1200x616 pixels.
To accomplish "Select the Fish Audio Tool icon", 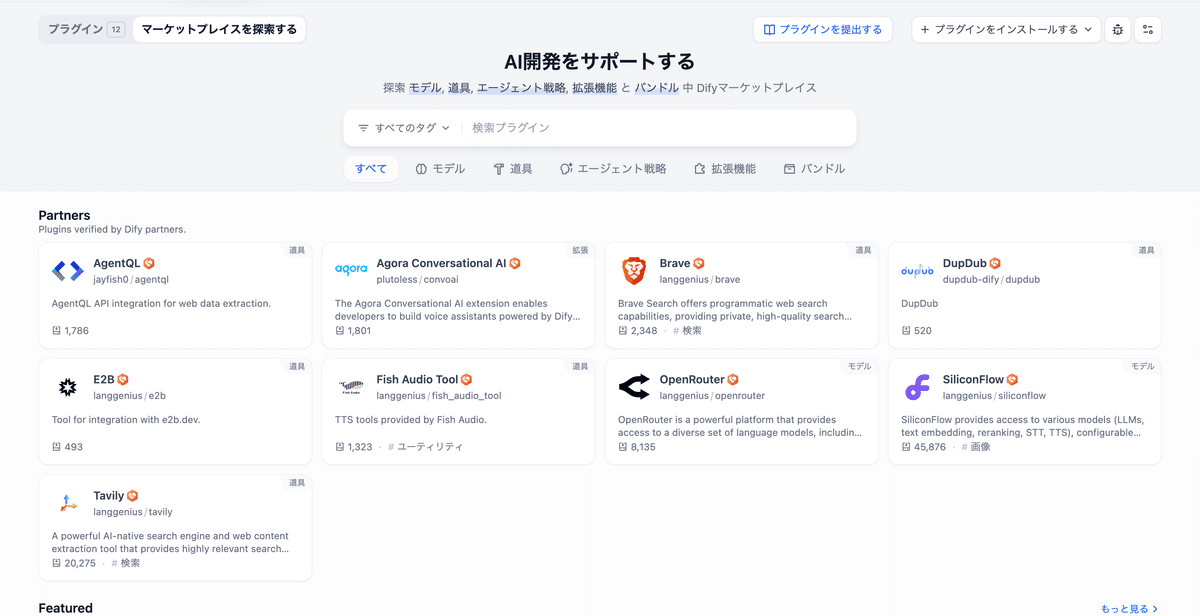I will pyautogui.click(x=349, y=386).
